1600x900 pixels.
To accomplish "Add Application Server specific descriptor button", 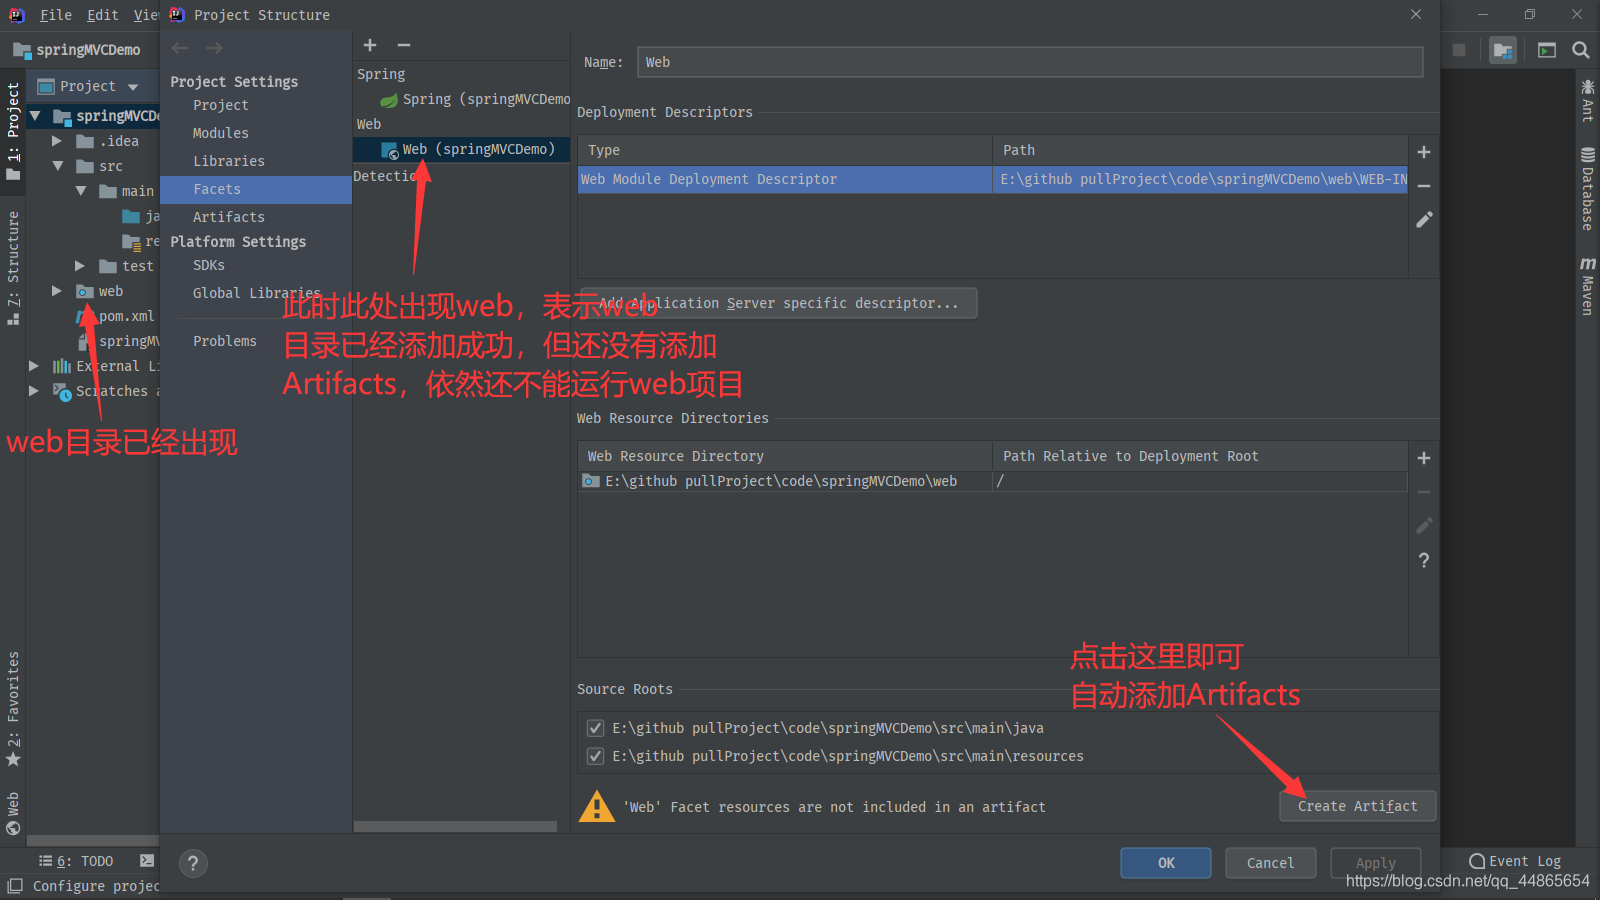I will click(x=778, y=303).
